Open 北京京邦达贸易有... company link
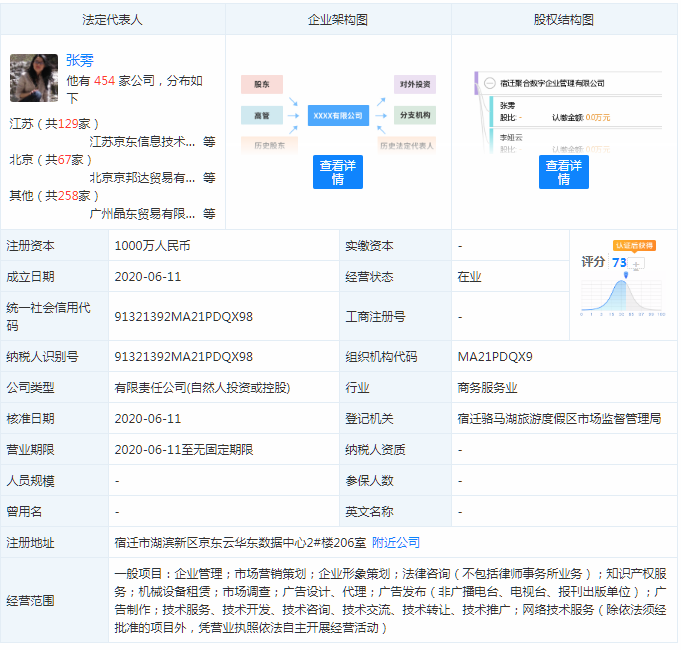Image resolution: width=681 pixels, height=650 pixels. pyautogui.click(x=142, y=178)
